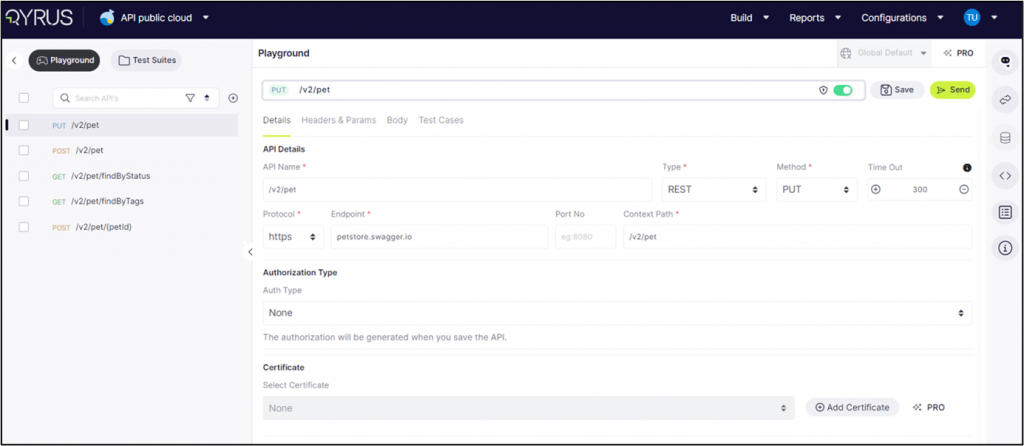Click the Add Certificate button

pyautogui.click(x=852, y=408)
